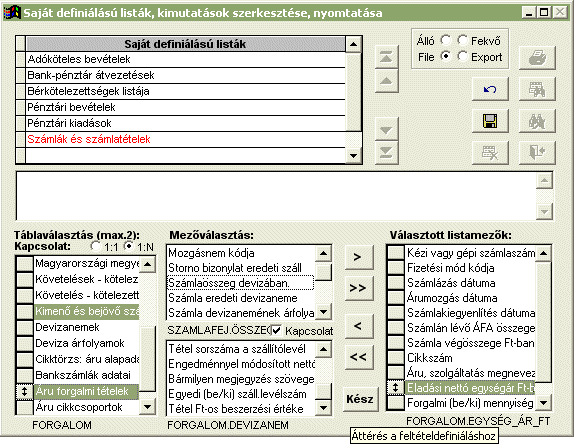Pick Áru cikkcsoportok table
574x445 pixels.
(87, 407)
